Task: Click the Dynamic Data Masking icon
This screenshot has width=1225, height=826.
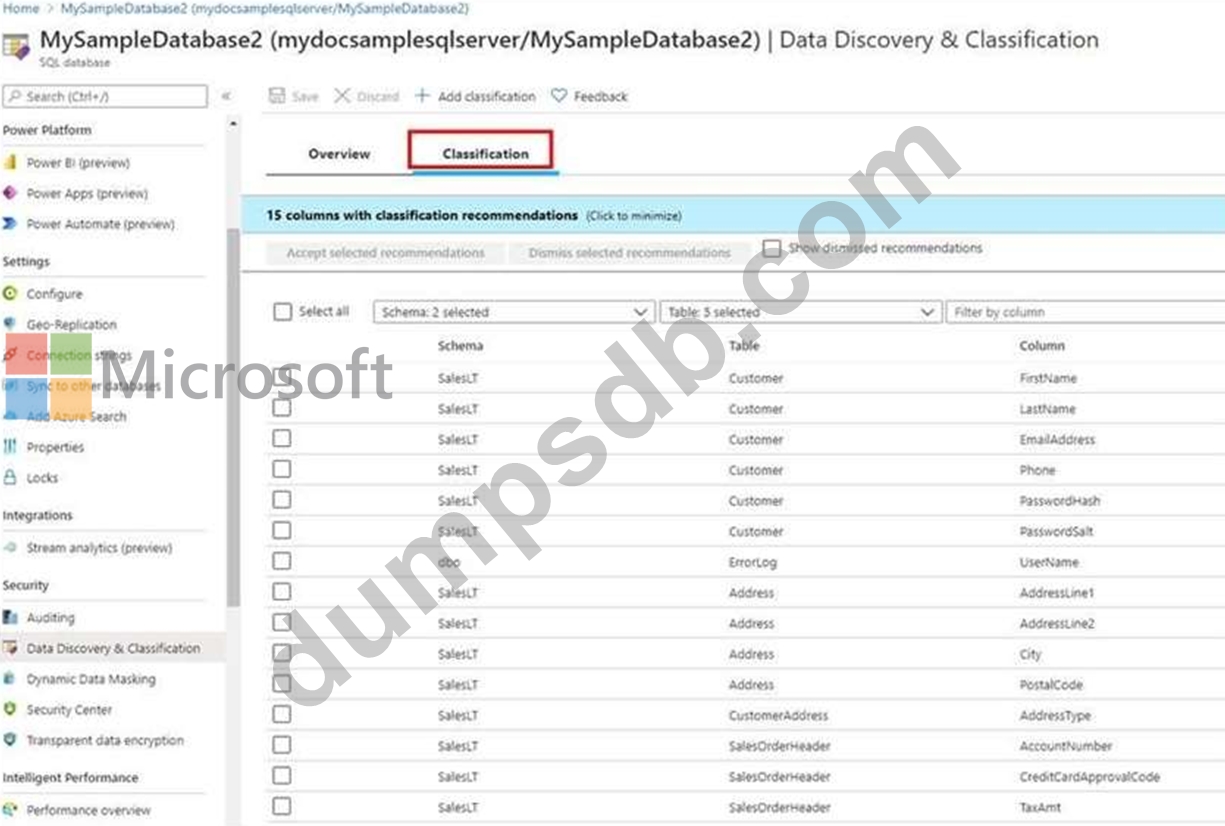Action: (x=11, y=679)
